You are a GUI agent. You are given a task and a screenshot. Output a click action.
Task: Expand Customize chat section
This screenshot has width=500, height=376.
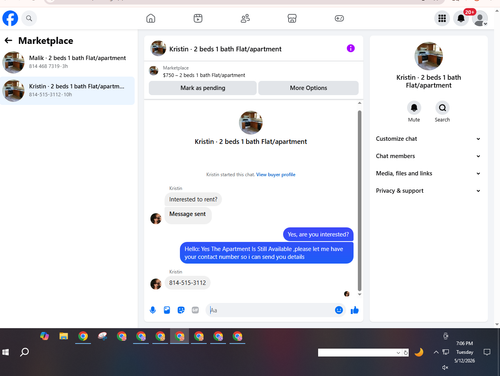tap(428, 139)
